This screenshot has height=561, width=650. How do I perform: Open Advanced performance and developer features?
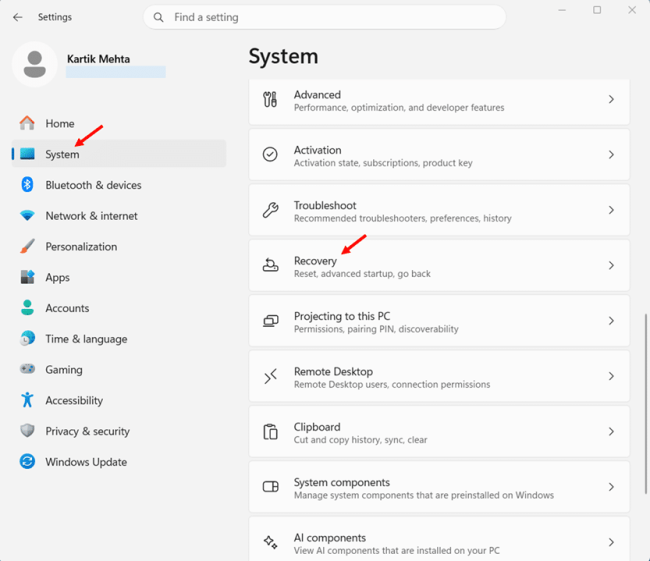[x=439, y=102]
